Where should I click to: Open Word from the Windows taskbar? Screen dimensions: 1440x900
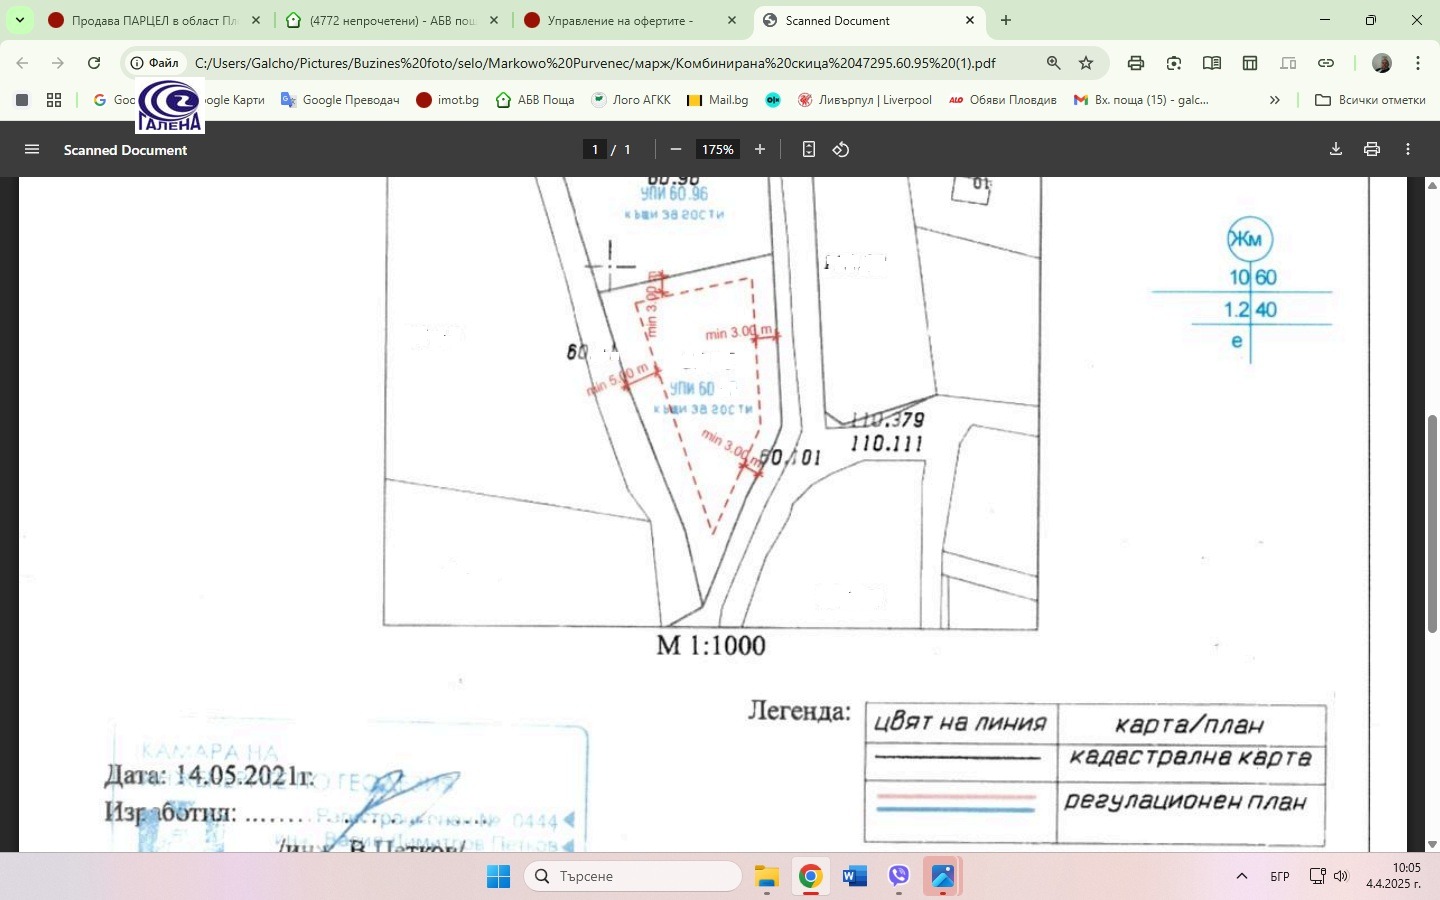[x=854, y=877]
